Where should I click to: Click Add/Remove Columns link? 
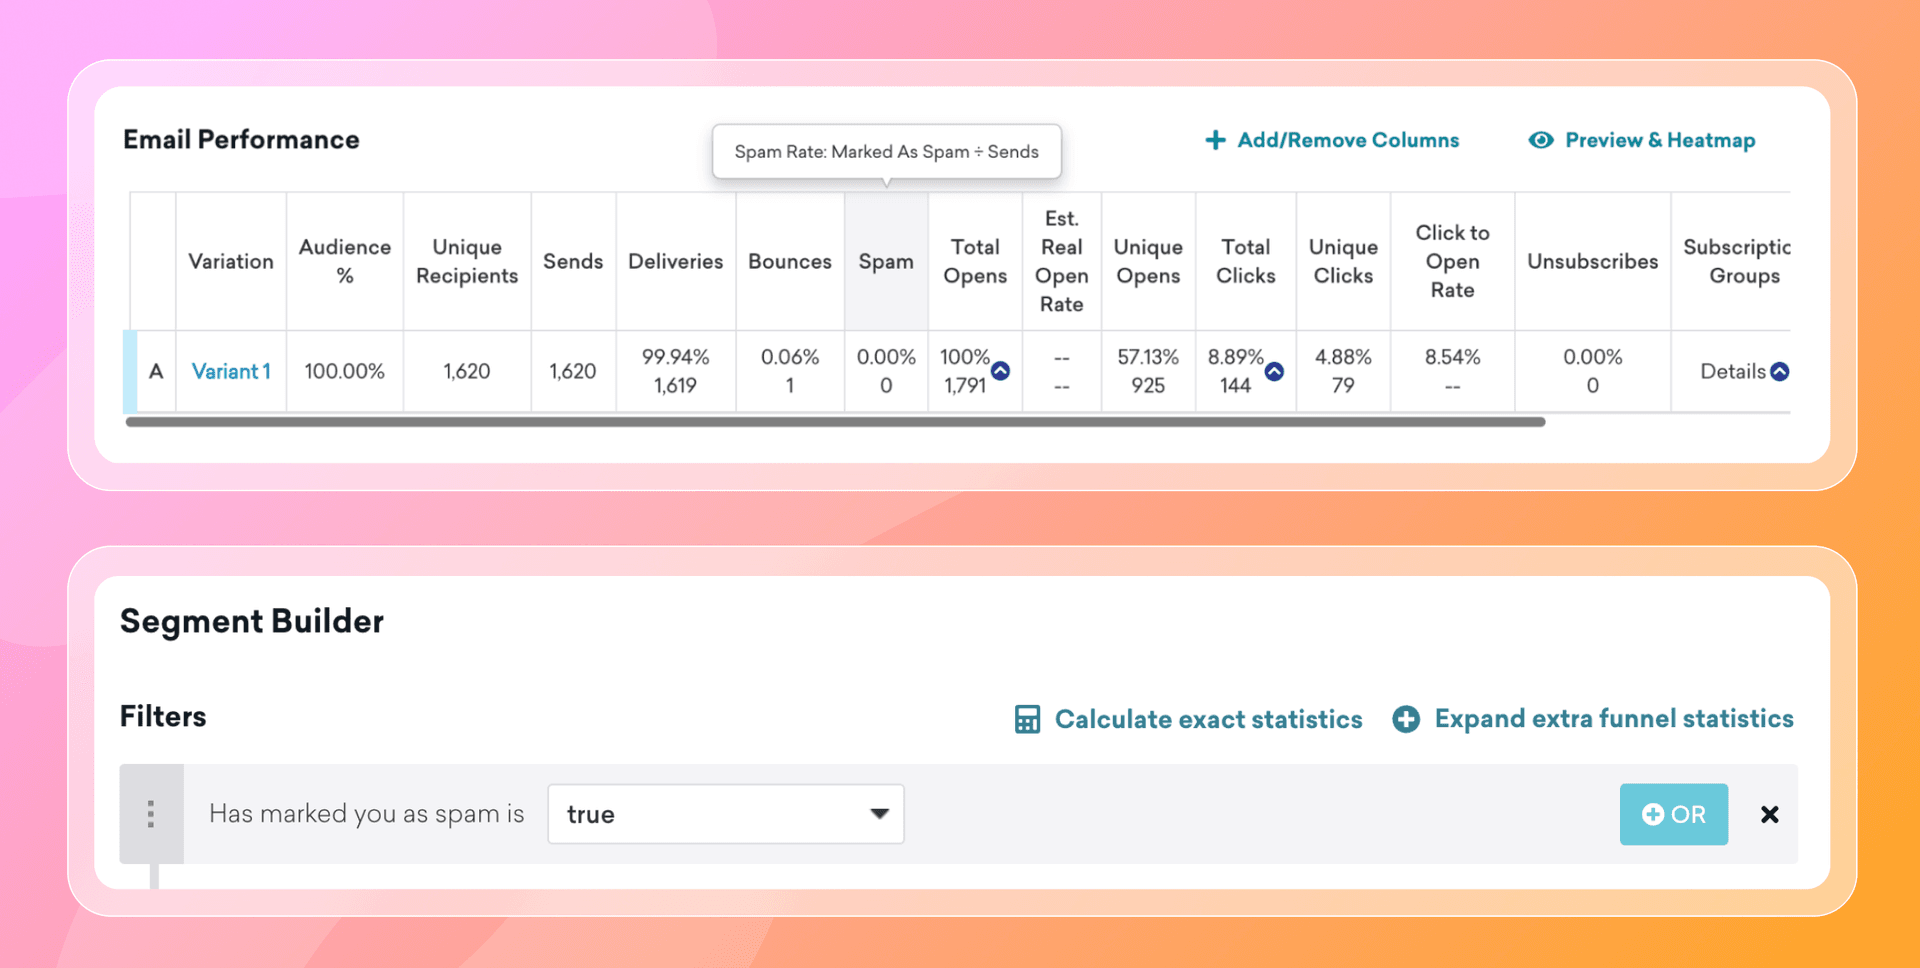click(x=1348, y=140)
